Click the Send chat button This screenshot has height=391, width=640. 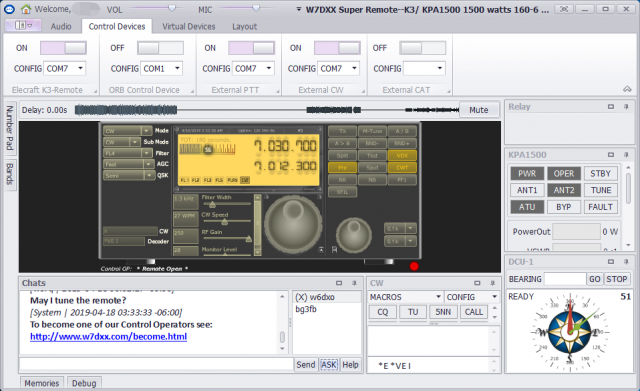(305, 364)
